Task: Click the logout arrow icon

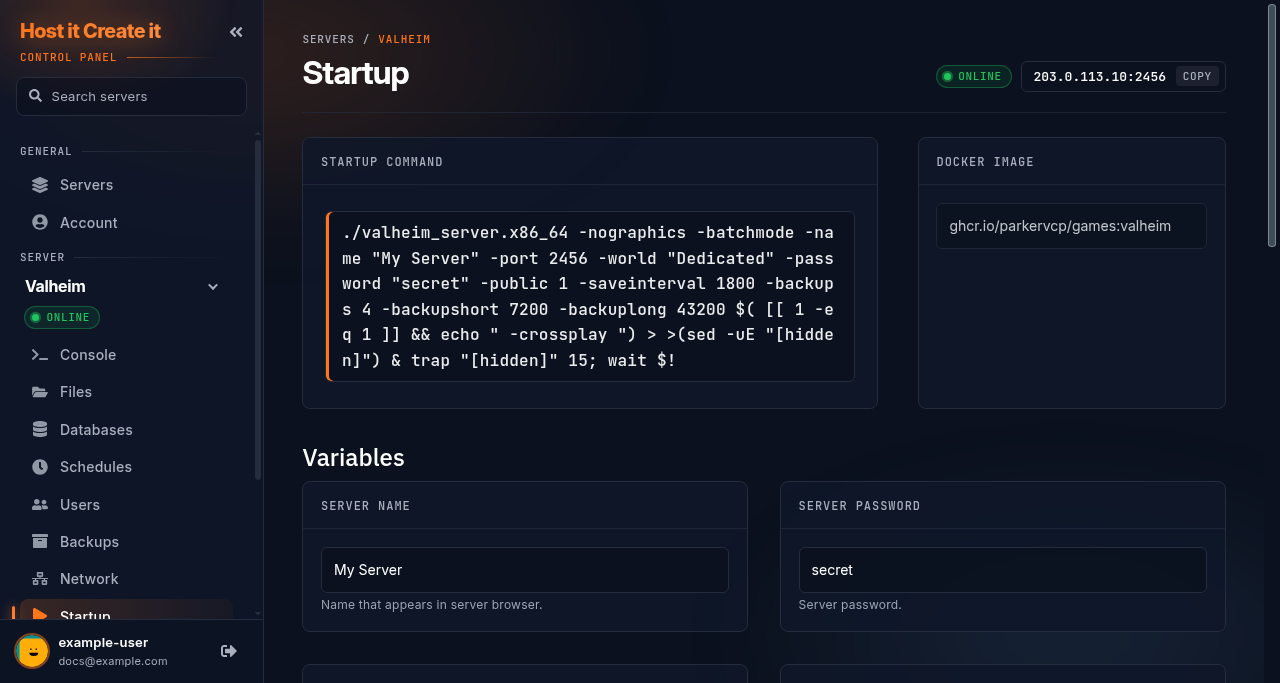Action: coord(229,651)
